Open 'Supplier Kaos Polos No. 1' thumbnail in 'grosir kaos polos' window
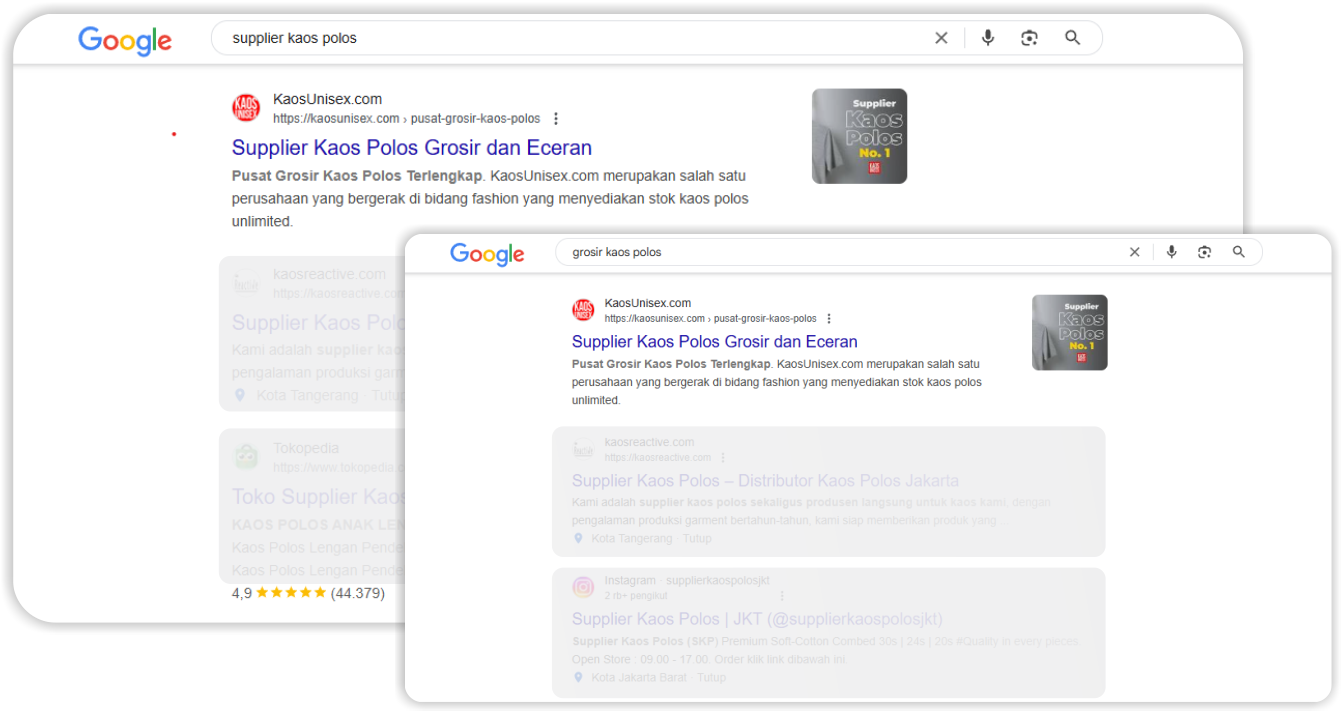1342x712 pixels. (1069, 332)
